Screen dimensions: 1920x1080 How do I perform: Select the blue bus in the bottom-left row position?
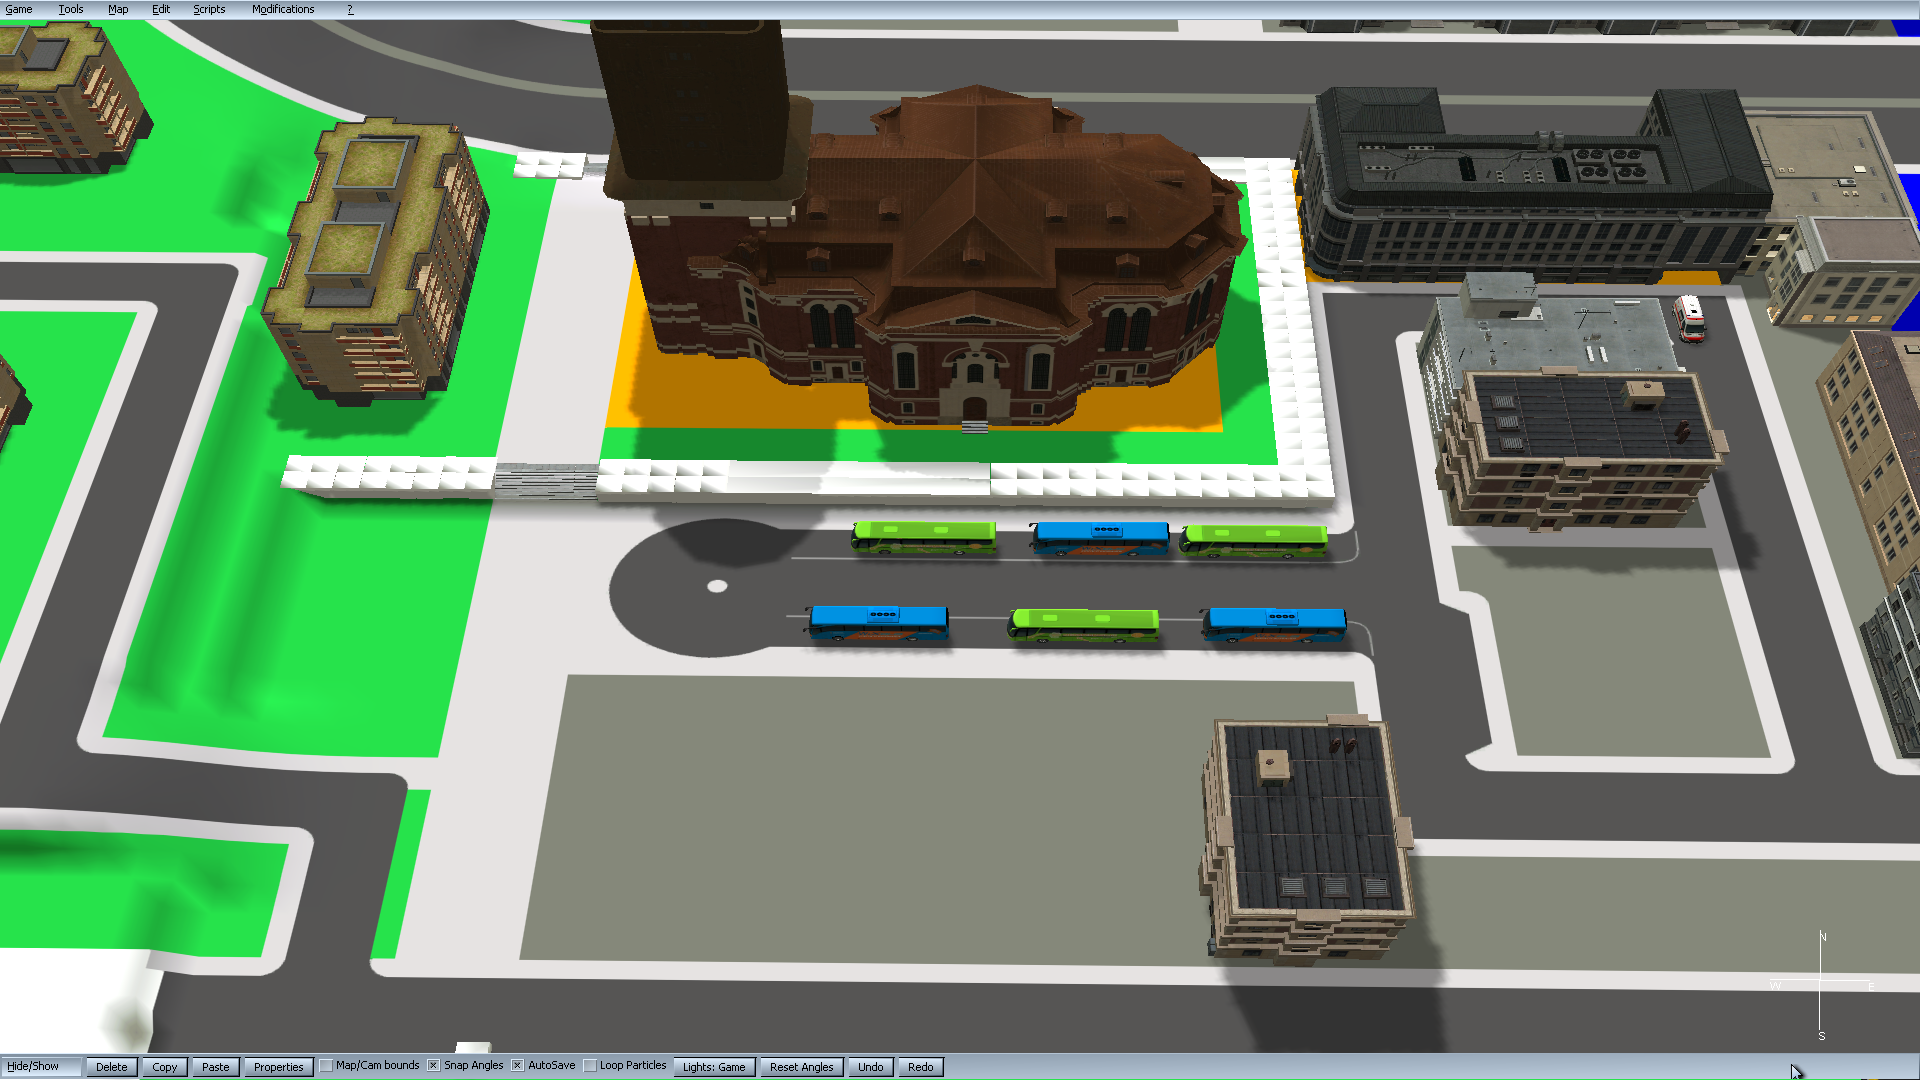878,622
